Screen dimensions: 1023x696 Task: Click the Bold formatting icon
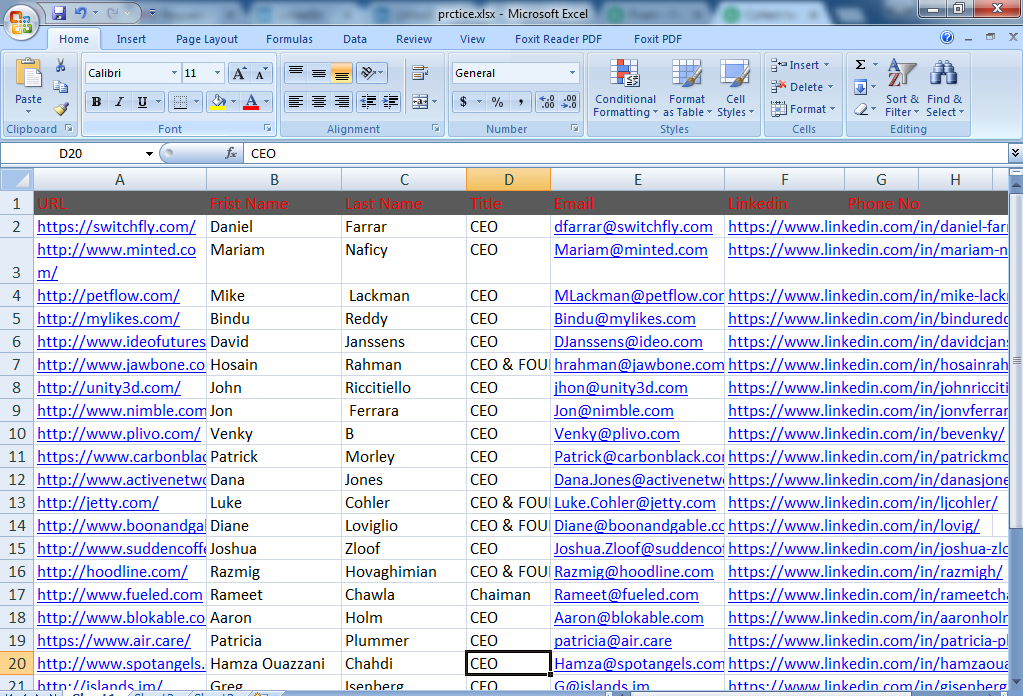95,102
